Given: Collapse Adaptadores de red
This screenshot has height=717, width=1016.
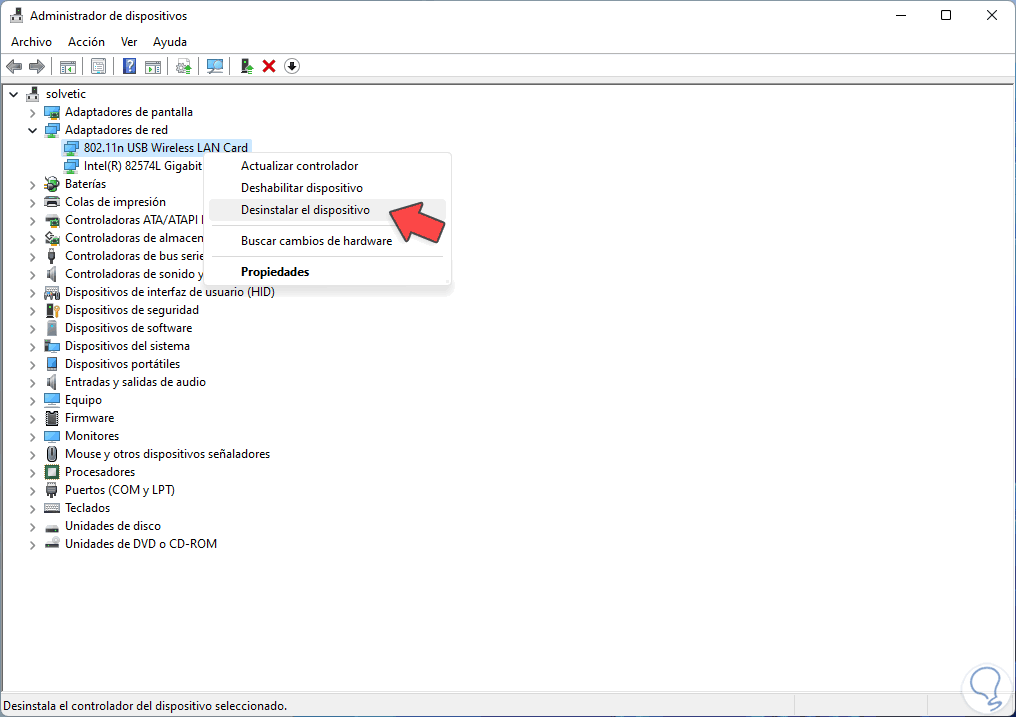Looking at the screenshot, I should (x=32, y=130).
